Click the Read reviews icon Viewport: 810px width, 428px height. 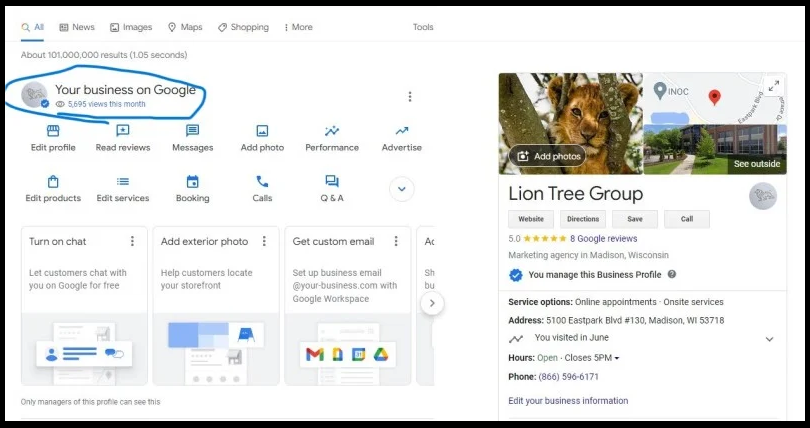(x=123, y=131)
